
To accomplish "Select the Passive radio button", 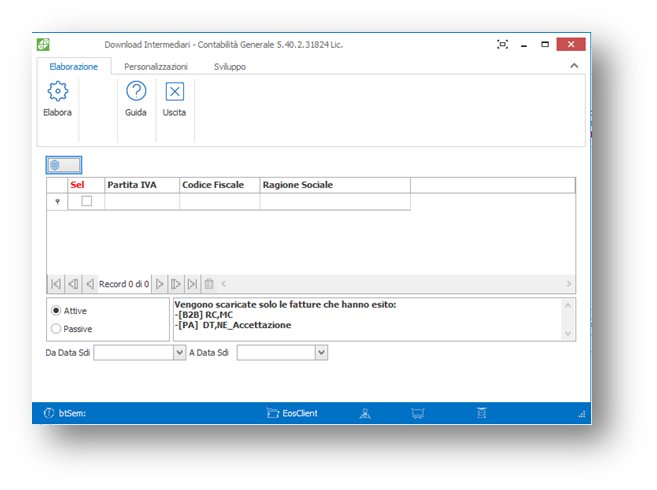I will click(x=56, y=329).
